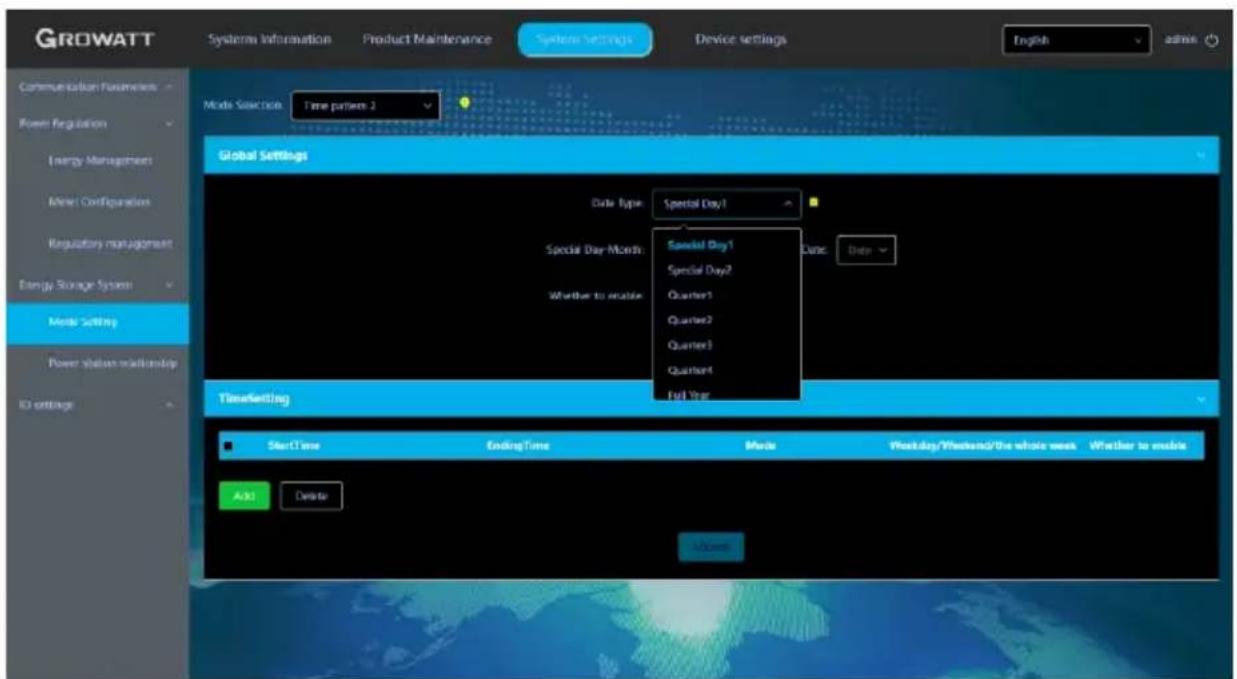Select Quarter2 from the Date Type list
Viewport: 1237px width, 679px height.
(726, 321)
